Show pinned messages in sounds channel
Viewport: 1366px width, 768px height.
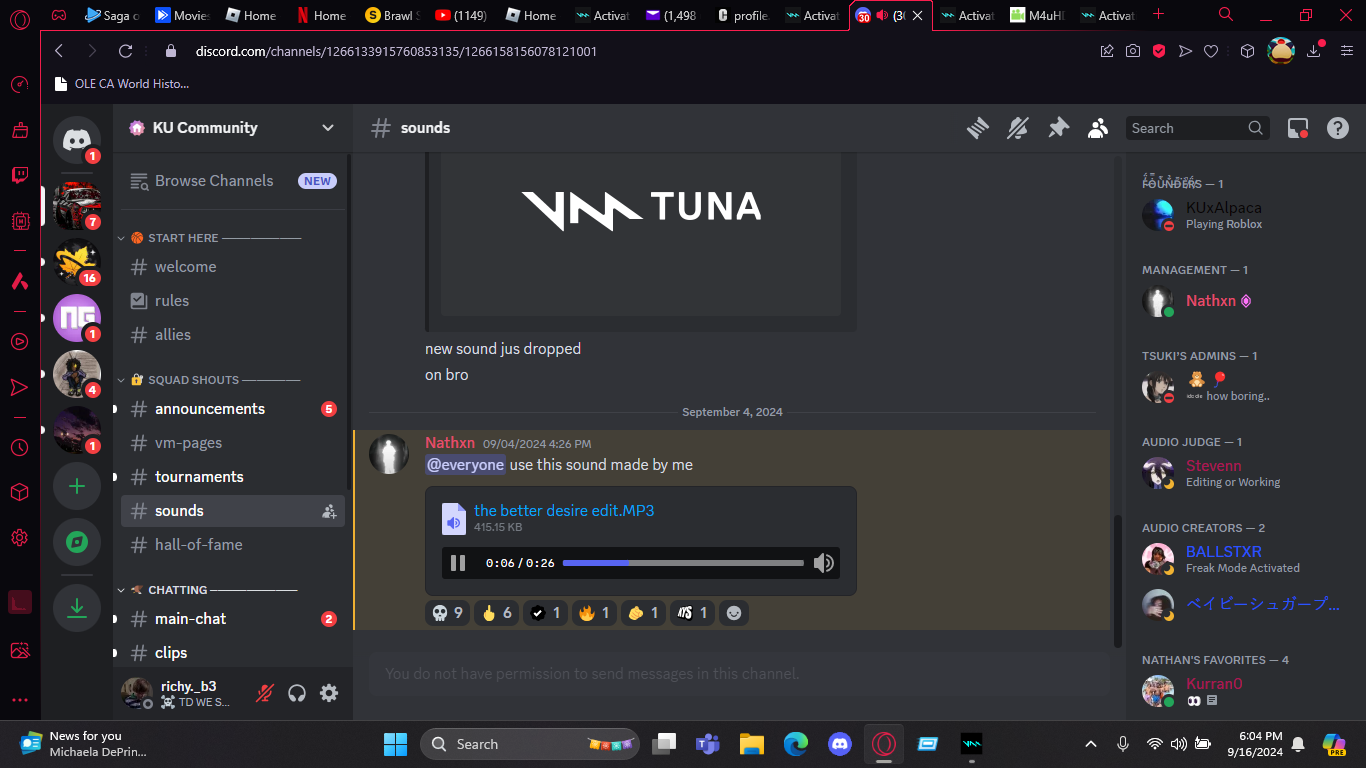[x=1058, y=128]
